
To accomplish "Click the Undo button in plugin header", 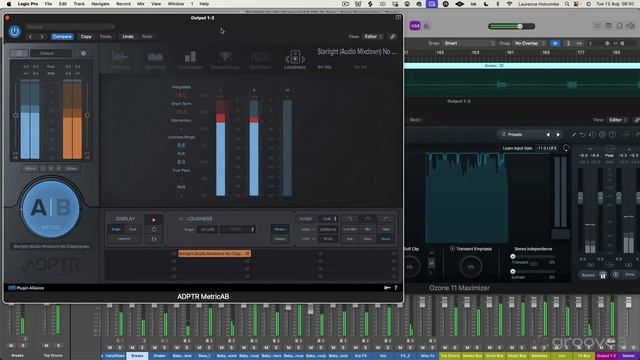I will tap(128, 37).
